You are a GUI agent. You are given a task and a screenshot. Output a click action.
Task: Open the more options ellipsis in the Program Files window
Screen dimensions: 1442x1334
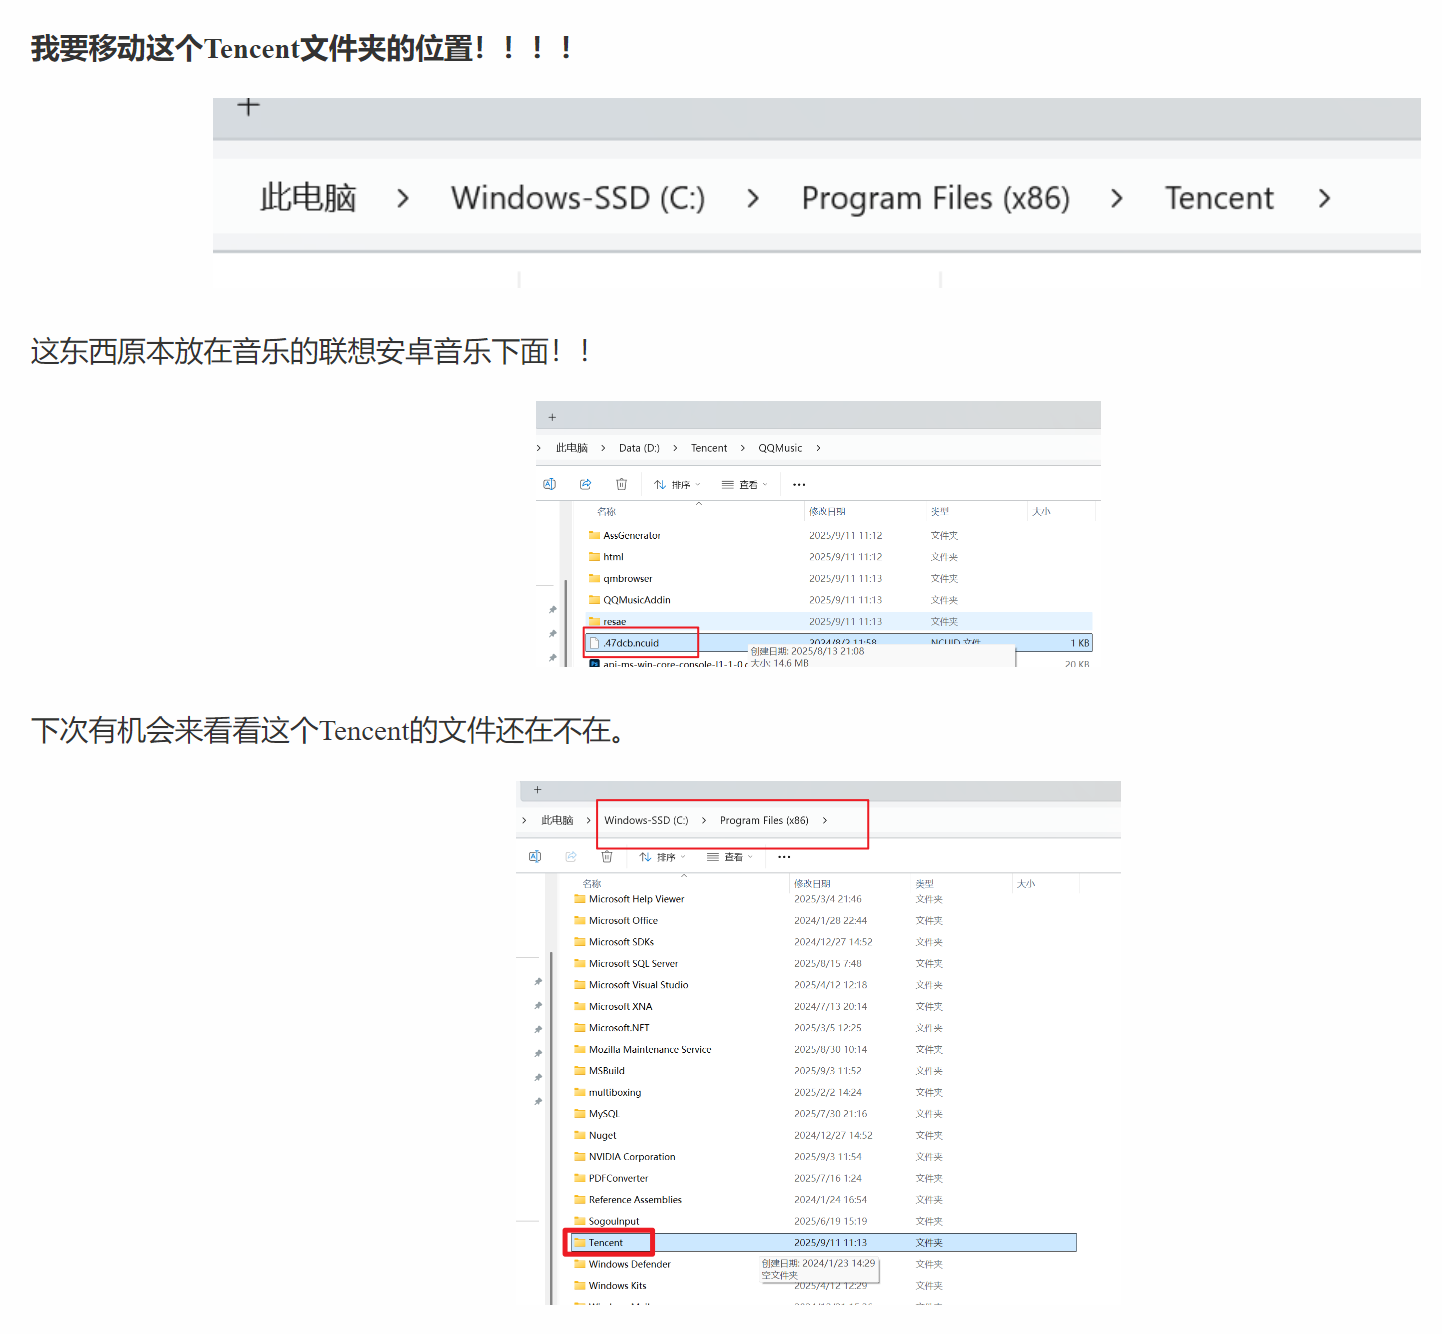(784, 857)
